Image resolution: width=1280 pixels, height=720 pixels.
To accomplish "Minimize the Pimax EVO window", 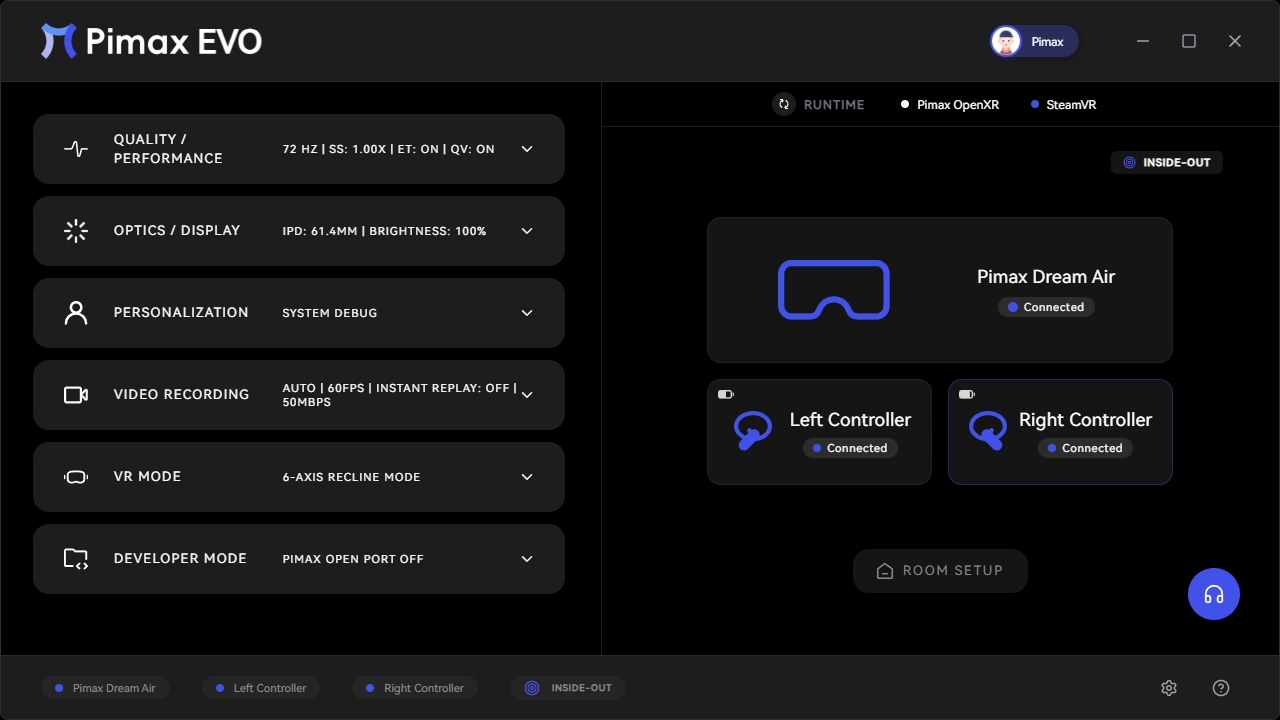I will pos(1143,41).
